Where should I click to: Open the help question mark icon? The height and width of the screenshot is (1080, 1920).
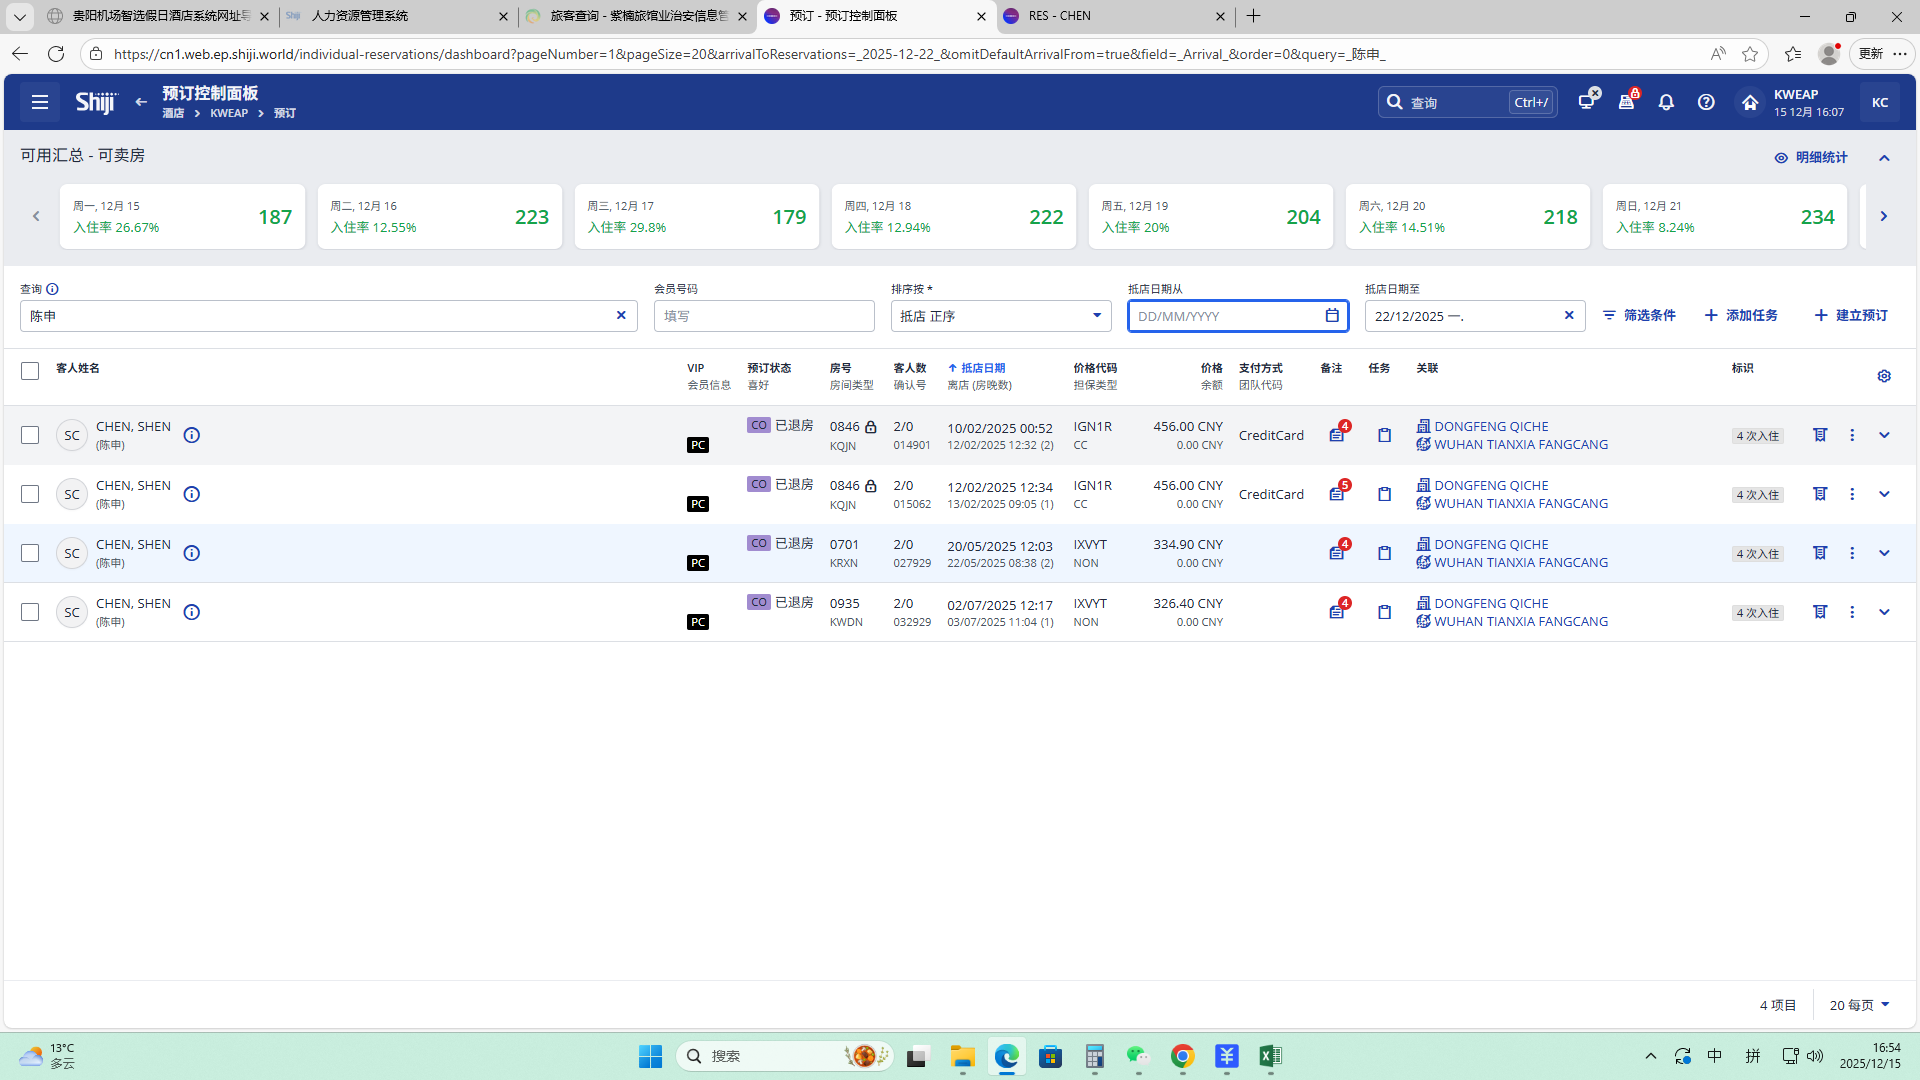[1706, 102]
